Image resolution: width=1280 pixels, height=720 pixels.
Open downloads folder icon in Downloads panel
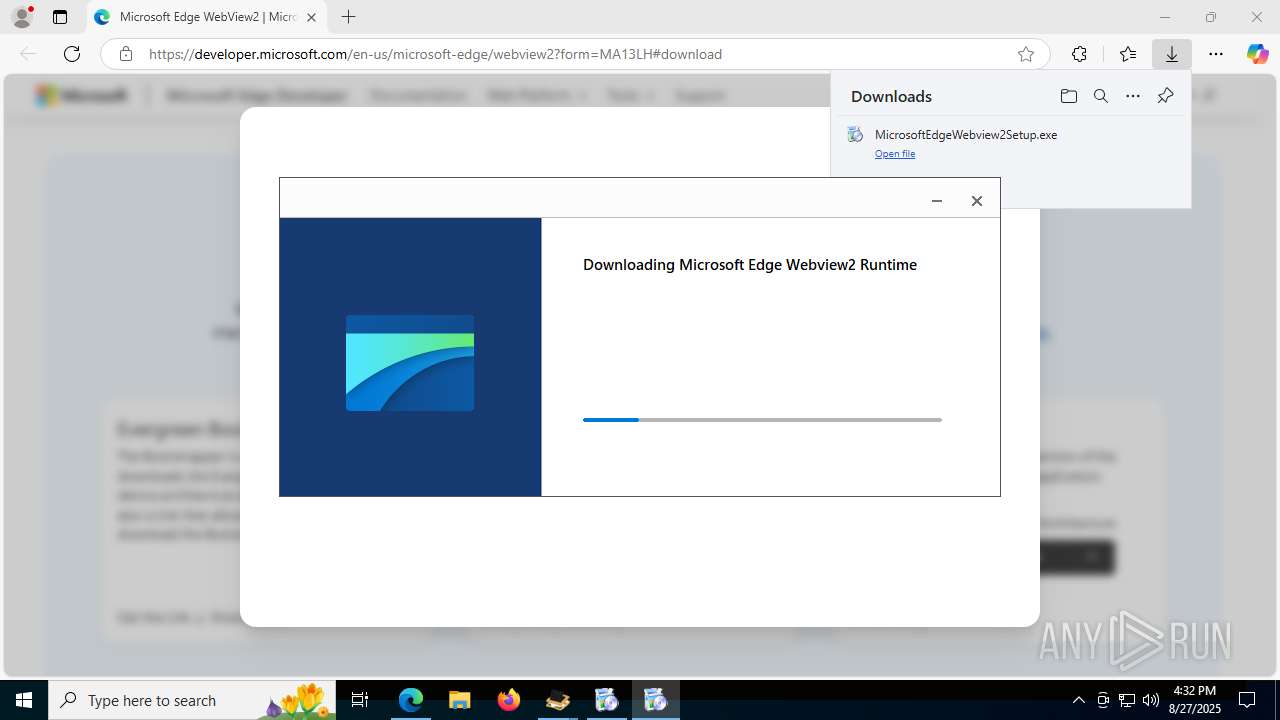1069,96
